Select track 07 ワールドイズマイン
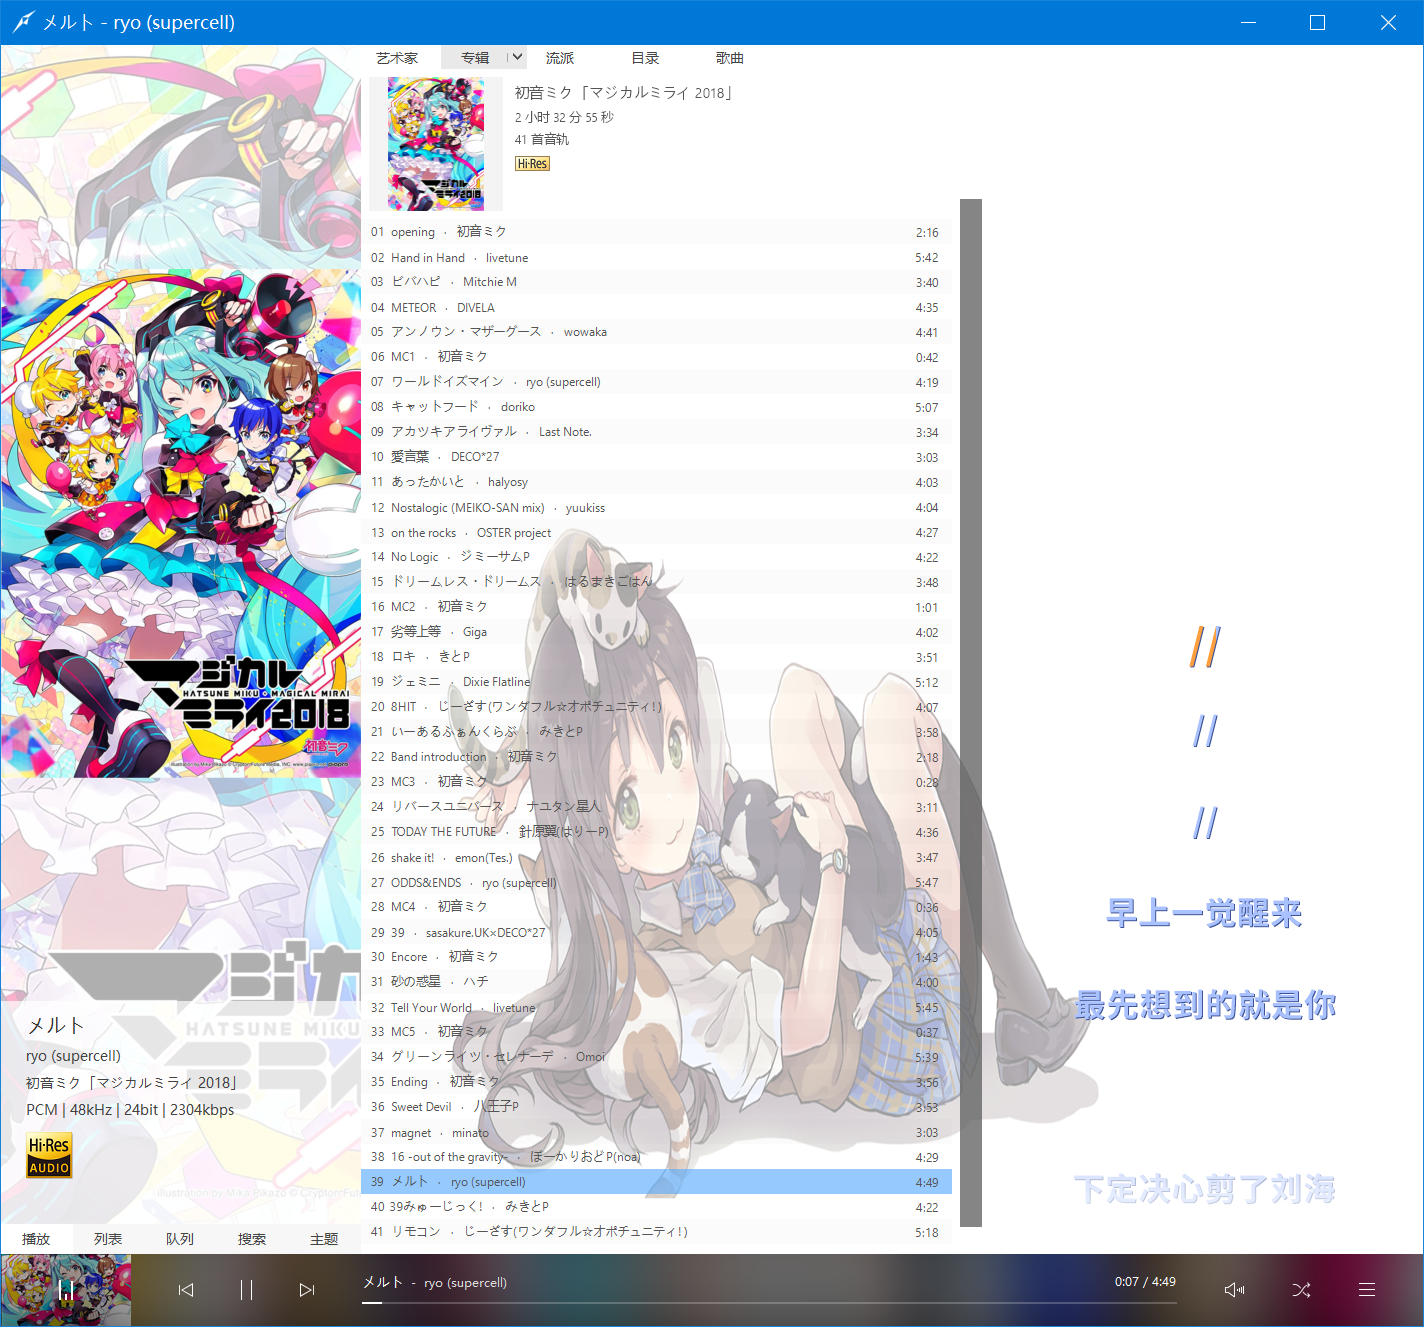Viewport: 1424px width, 1327px height. click(656, 382)
